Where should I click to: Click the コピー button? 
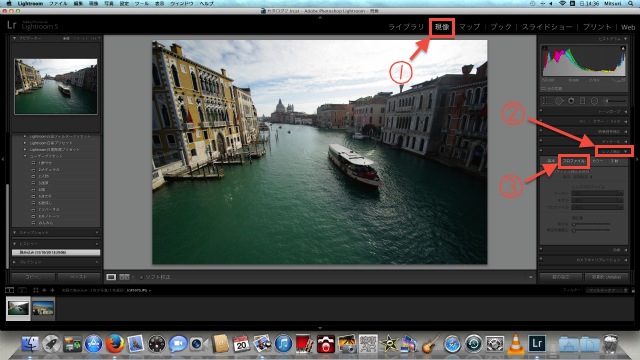[33, 277]
